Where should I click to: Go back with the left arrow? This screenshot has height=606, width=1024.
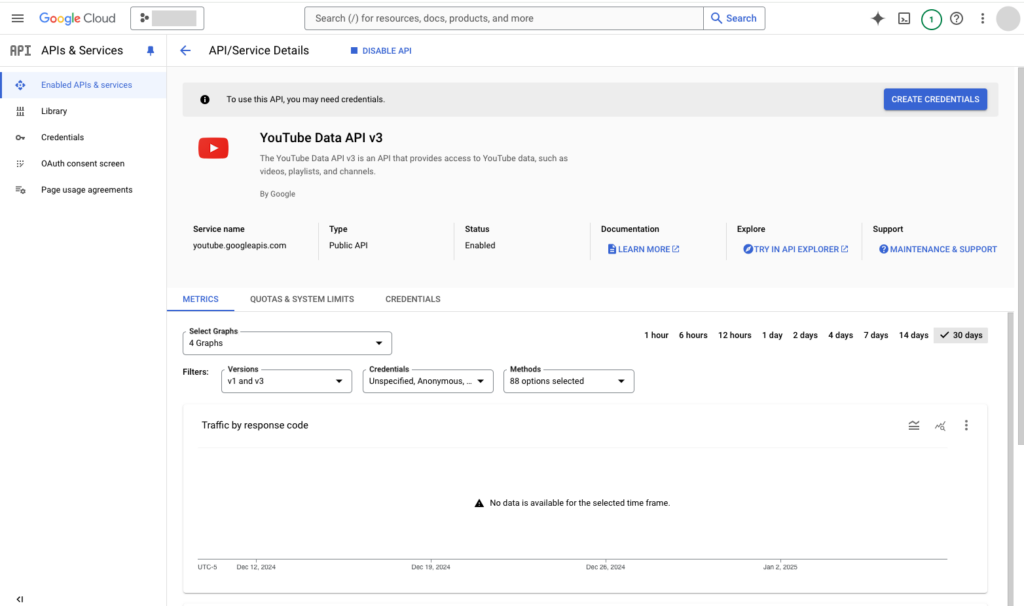[x=185, y=50]
